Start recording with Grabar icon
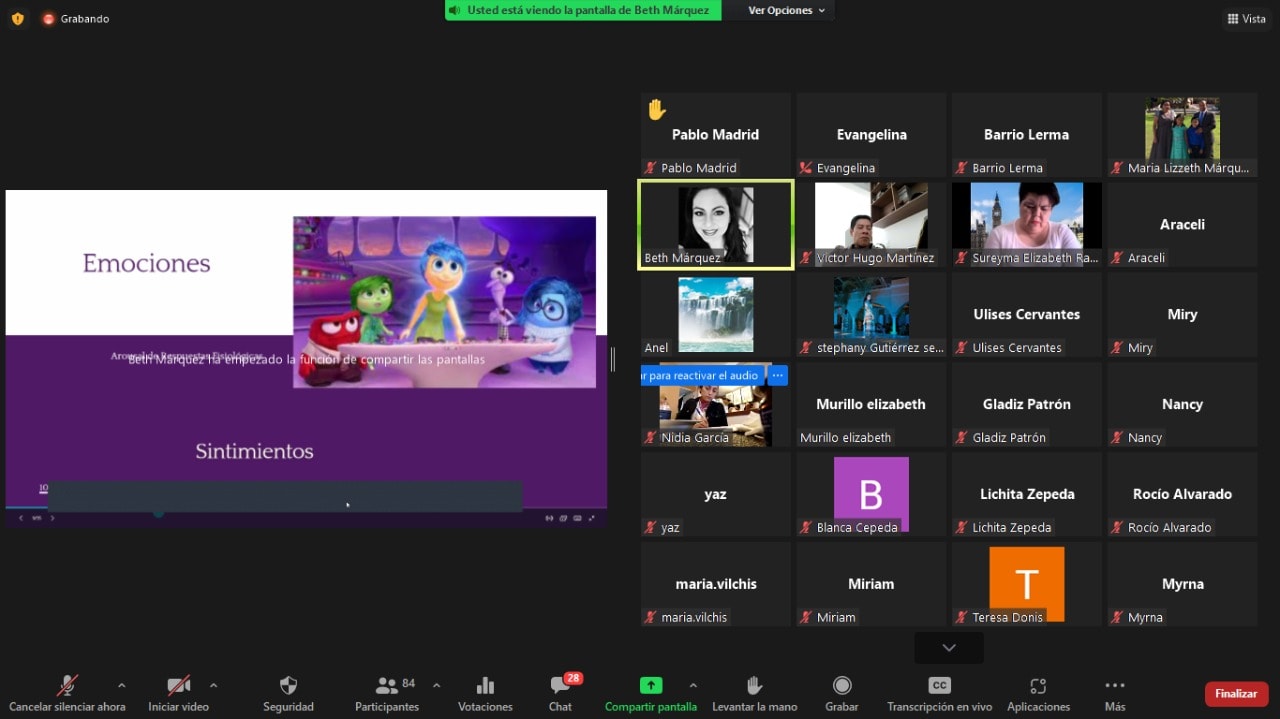Viewport: 1280px width, 719px height. [x=842, y=686]
